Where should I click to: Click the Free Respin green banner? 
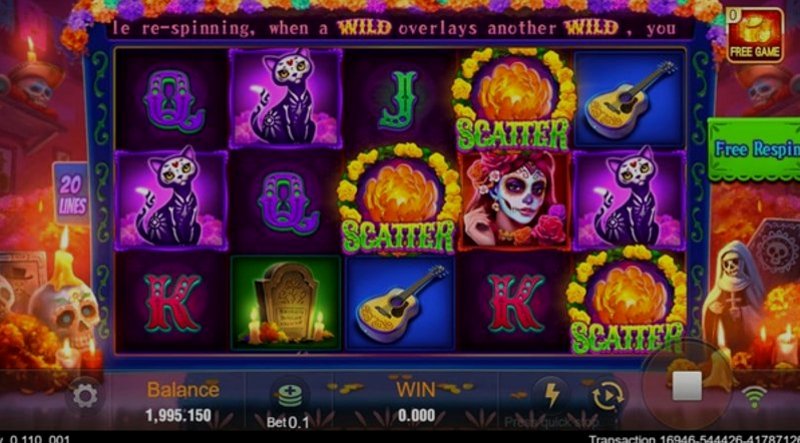pyautogui.click(x=754, y=149)
